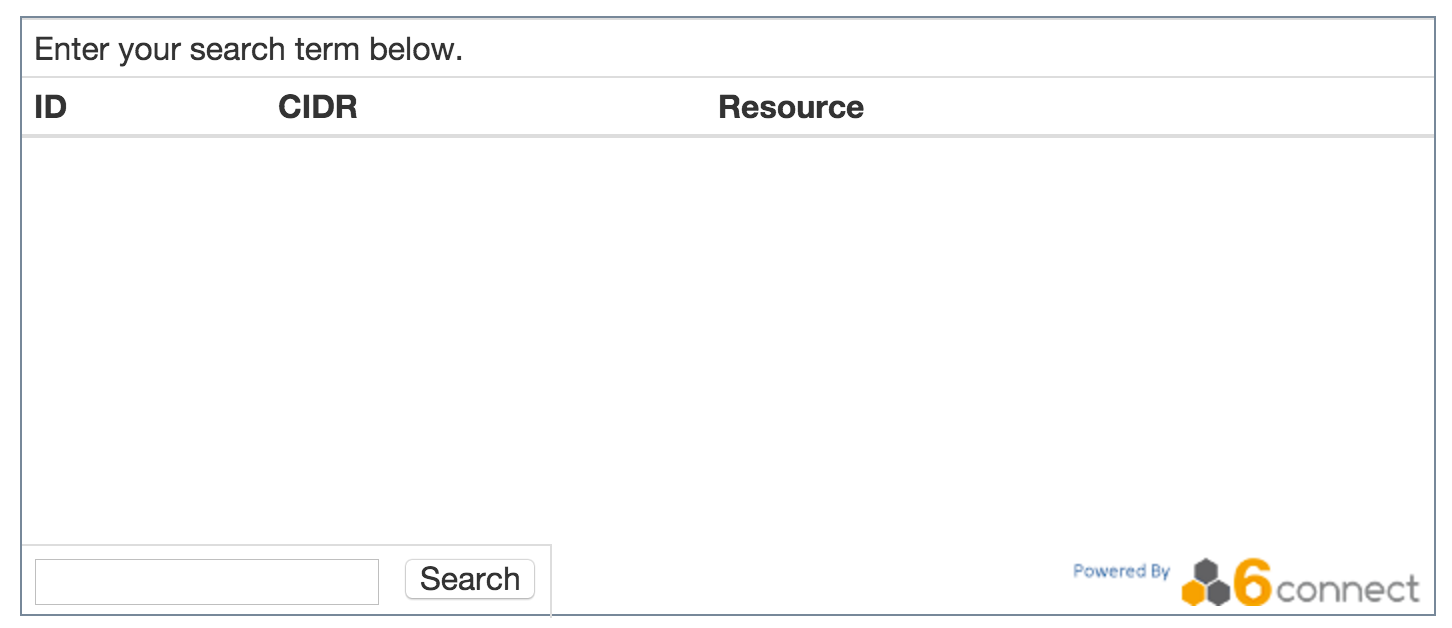Click the word "Enter" in the instructions

click(x=72, y=49)
